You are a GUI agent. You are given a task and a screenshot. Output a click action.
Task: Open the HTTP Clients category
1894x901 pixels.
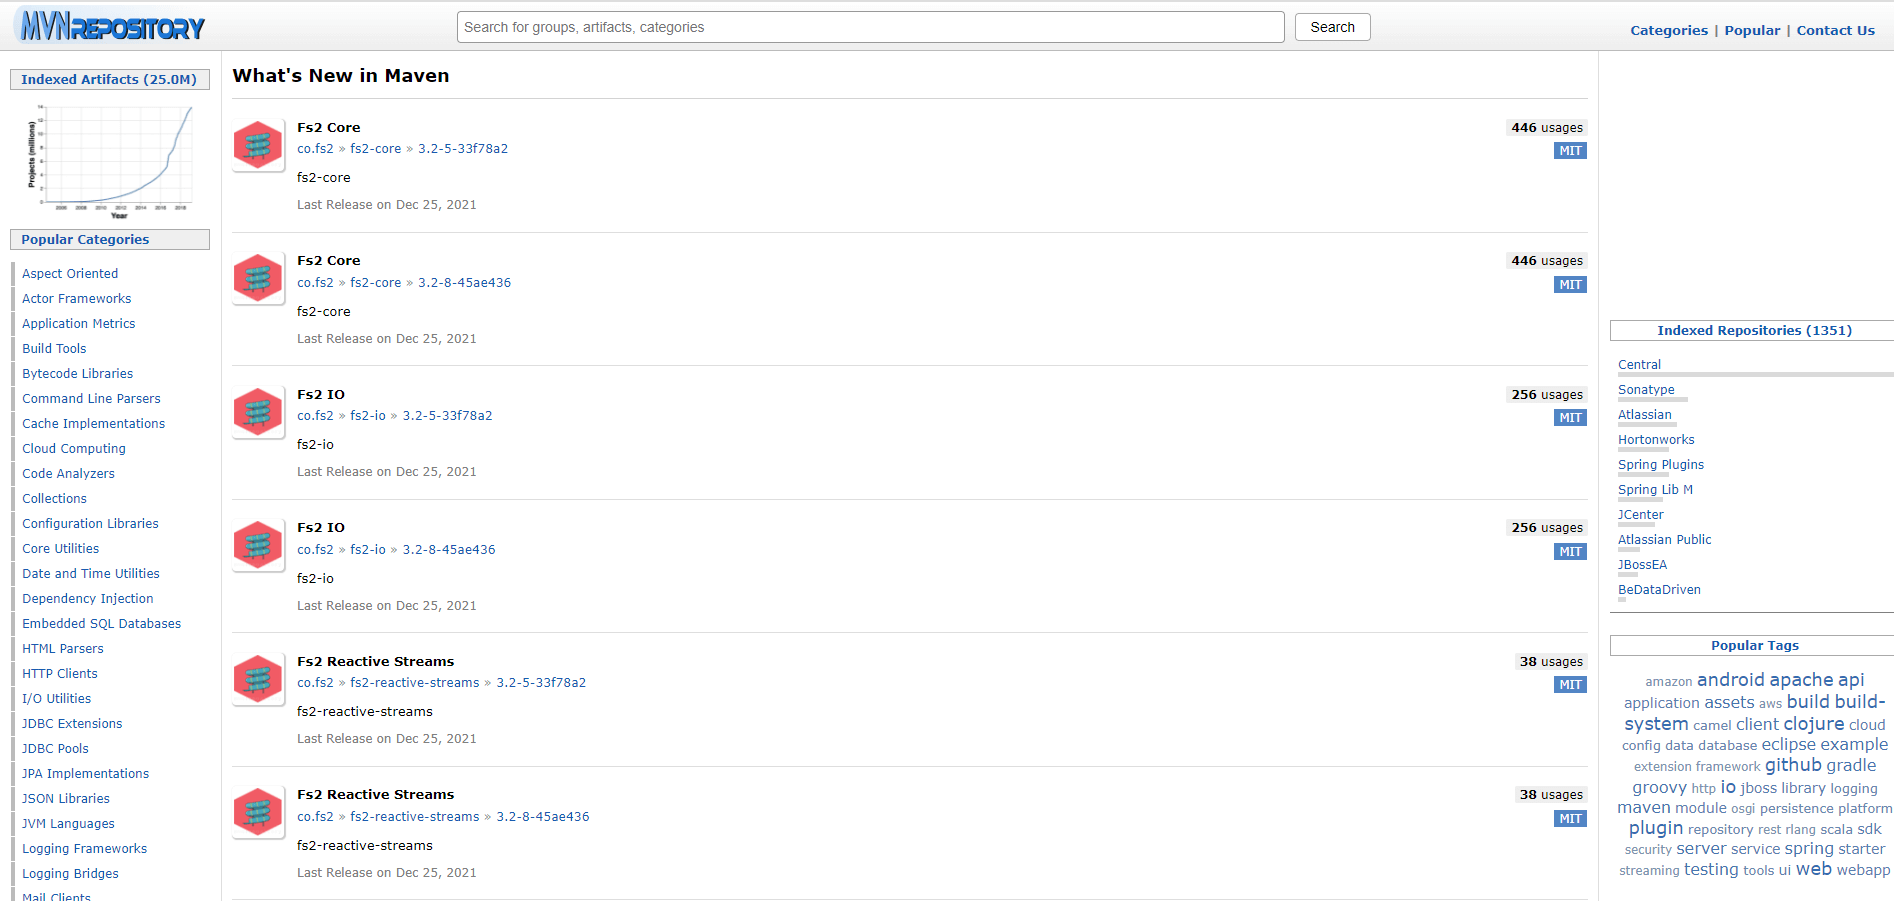60,673
